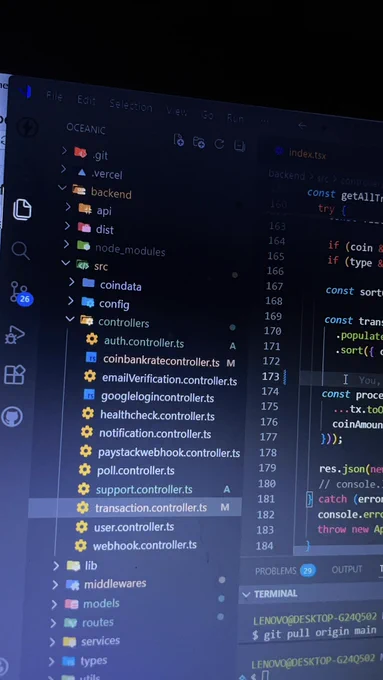
Task: Open the GitHub icon in activity bar
Action: 12,417
